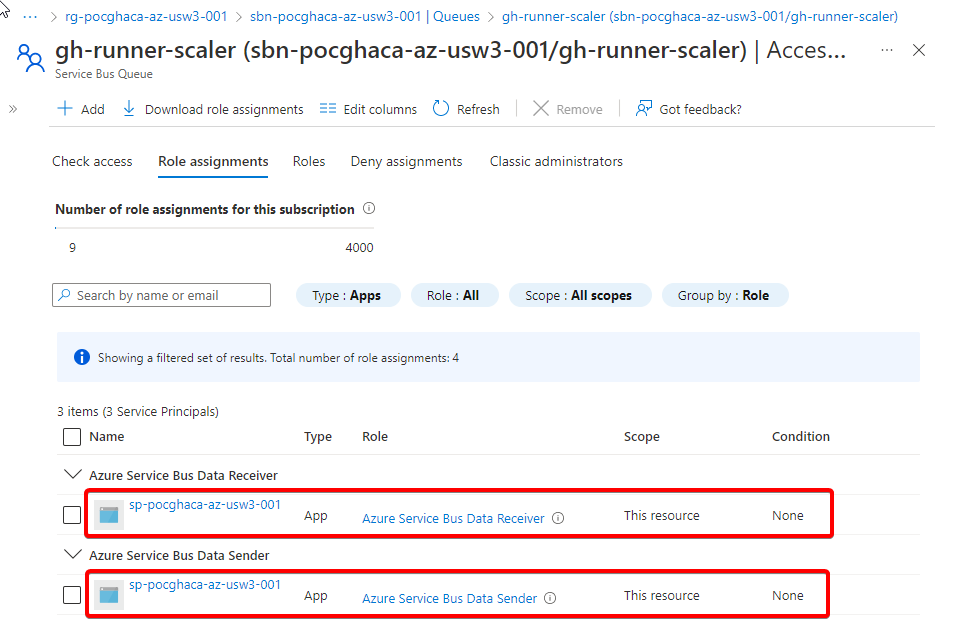
Task: Open sp-pocghaca-az-usw3-001 under Data Sender
Action: pyautogui.click(x=205, y=584)
